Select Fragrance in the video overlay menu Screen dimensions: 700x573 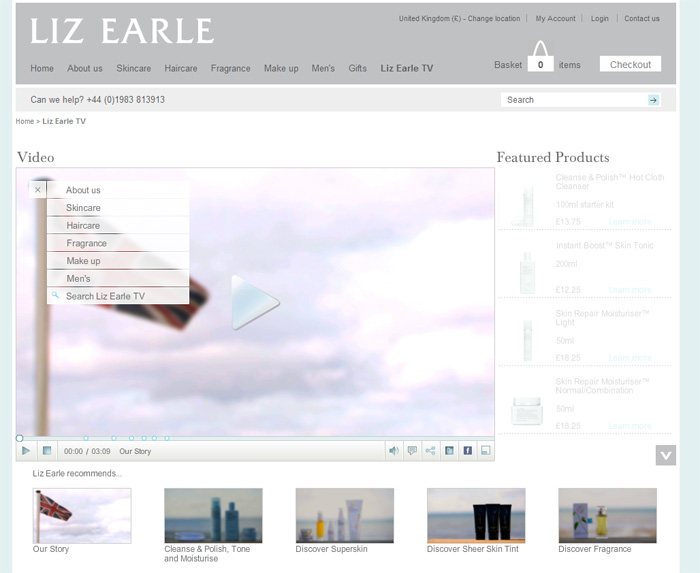coord(118,243)
